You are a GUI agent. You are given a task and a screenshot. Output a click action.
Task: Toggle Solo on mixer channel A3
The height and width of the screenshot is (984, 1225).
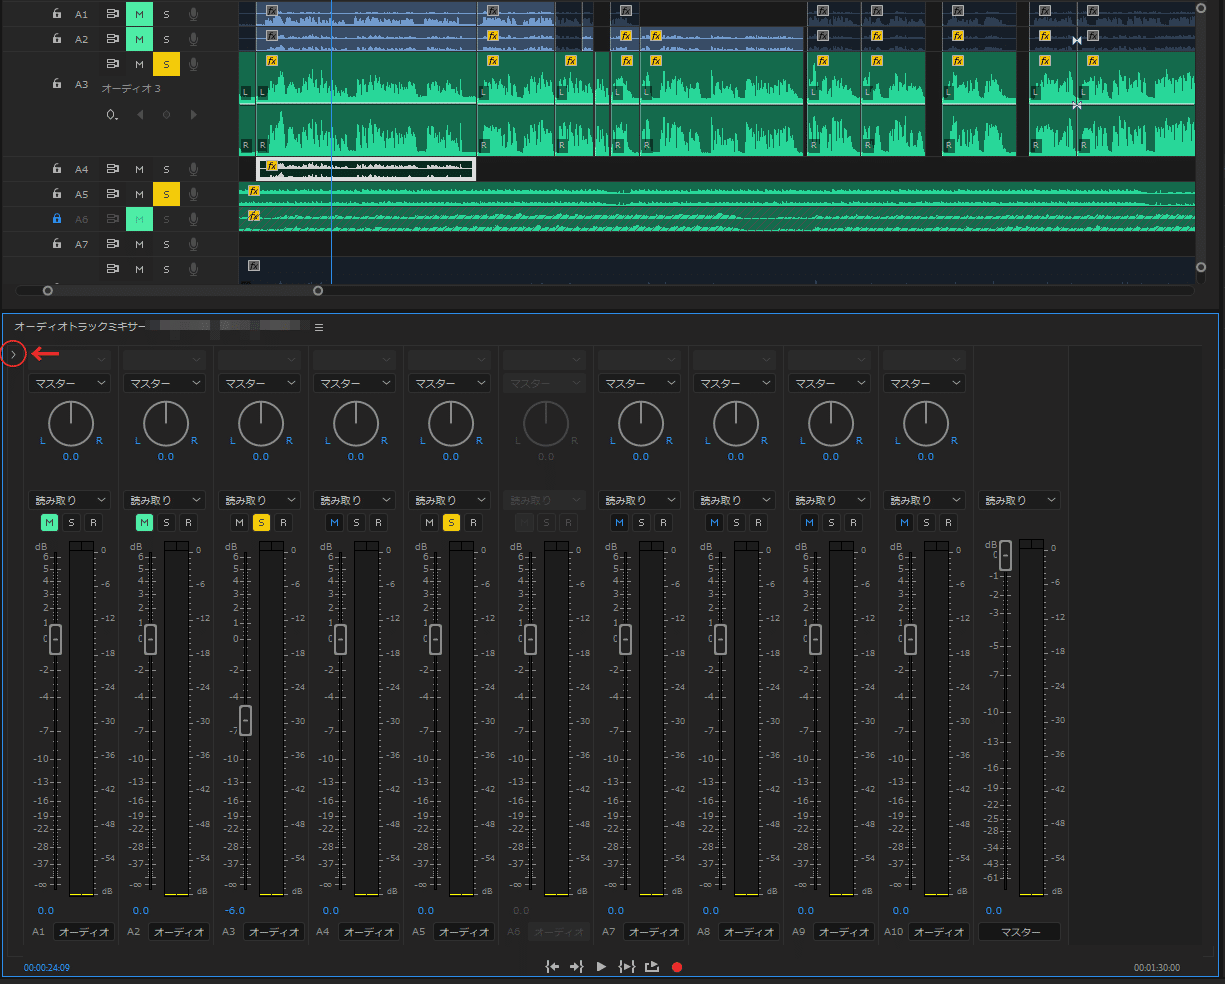click(261, 522)
